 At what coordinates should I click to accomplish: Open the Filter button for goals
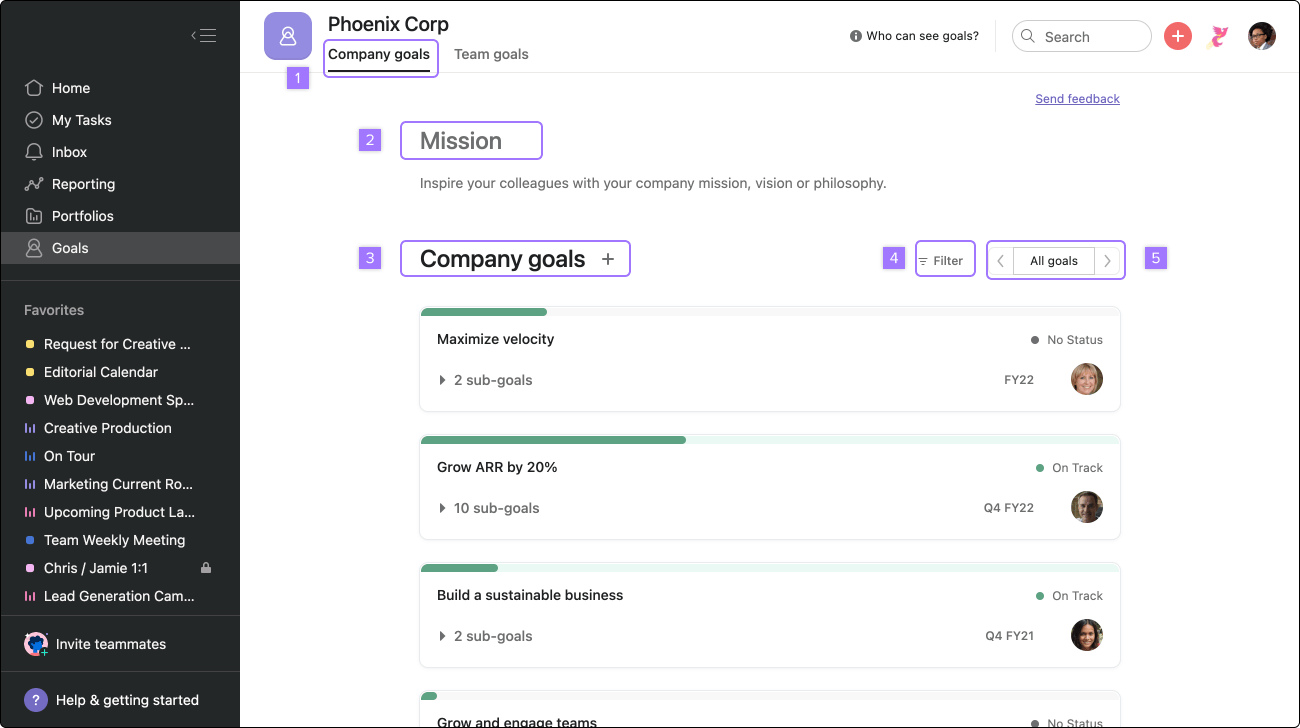pyautogui.click(x=942, y=261)
